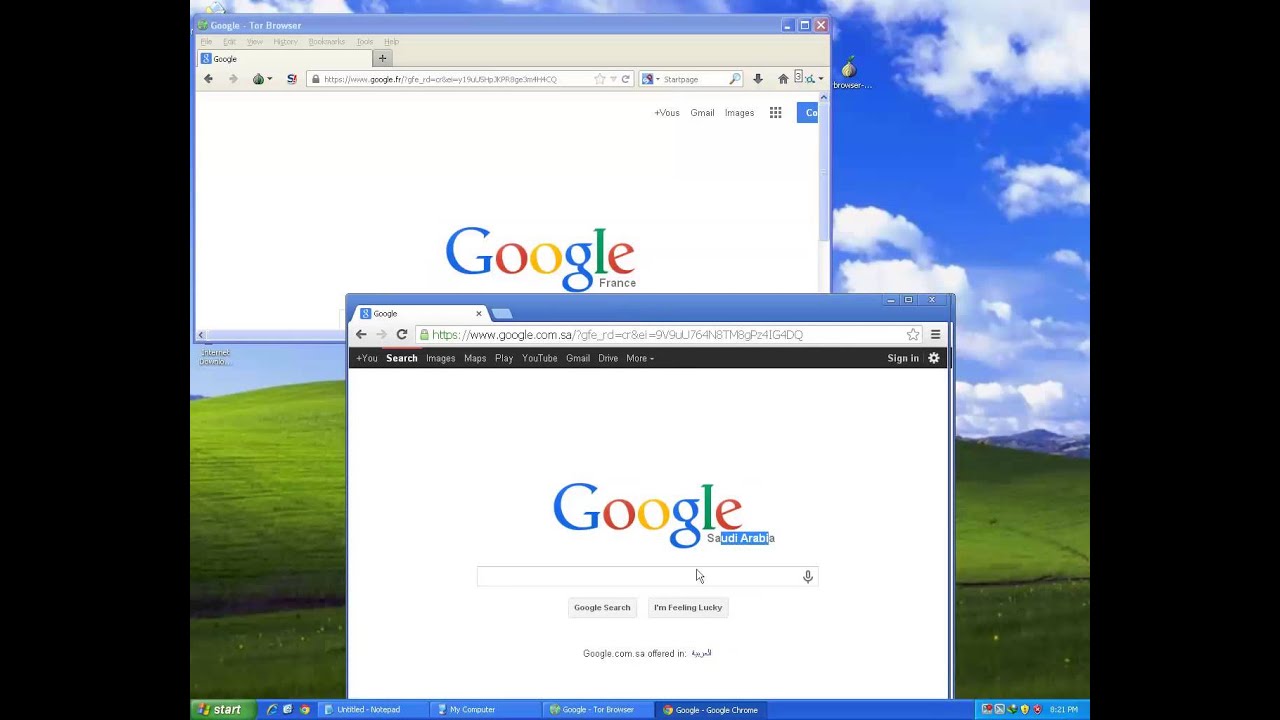Click the Google Search button
The height and width of the screenshot is (720, 1280).
tap(602, 607)
